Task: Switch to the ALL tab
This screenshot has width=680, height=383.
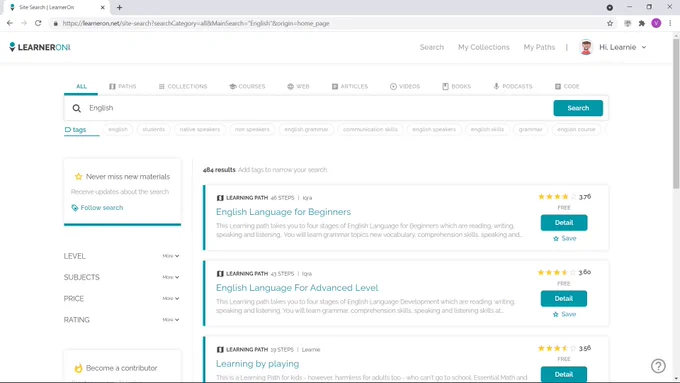Action: 81,86
